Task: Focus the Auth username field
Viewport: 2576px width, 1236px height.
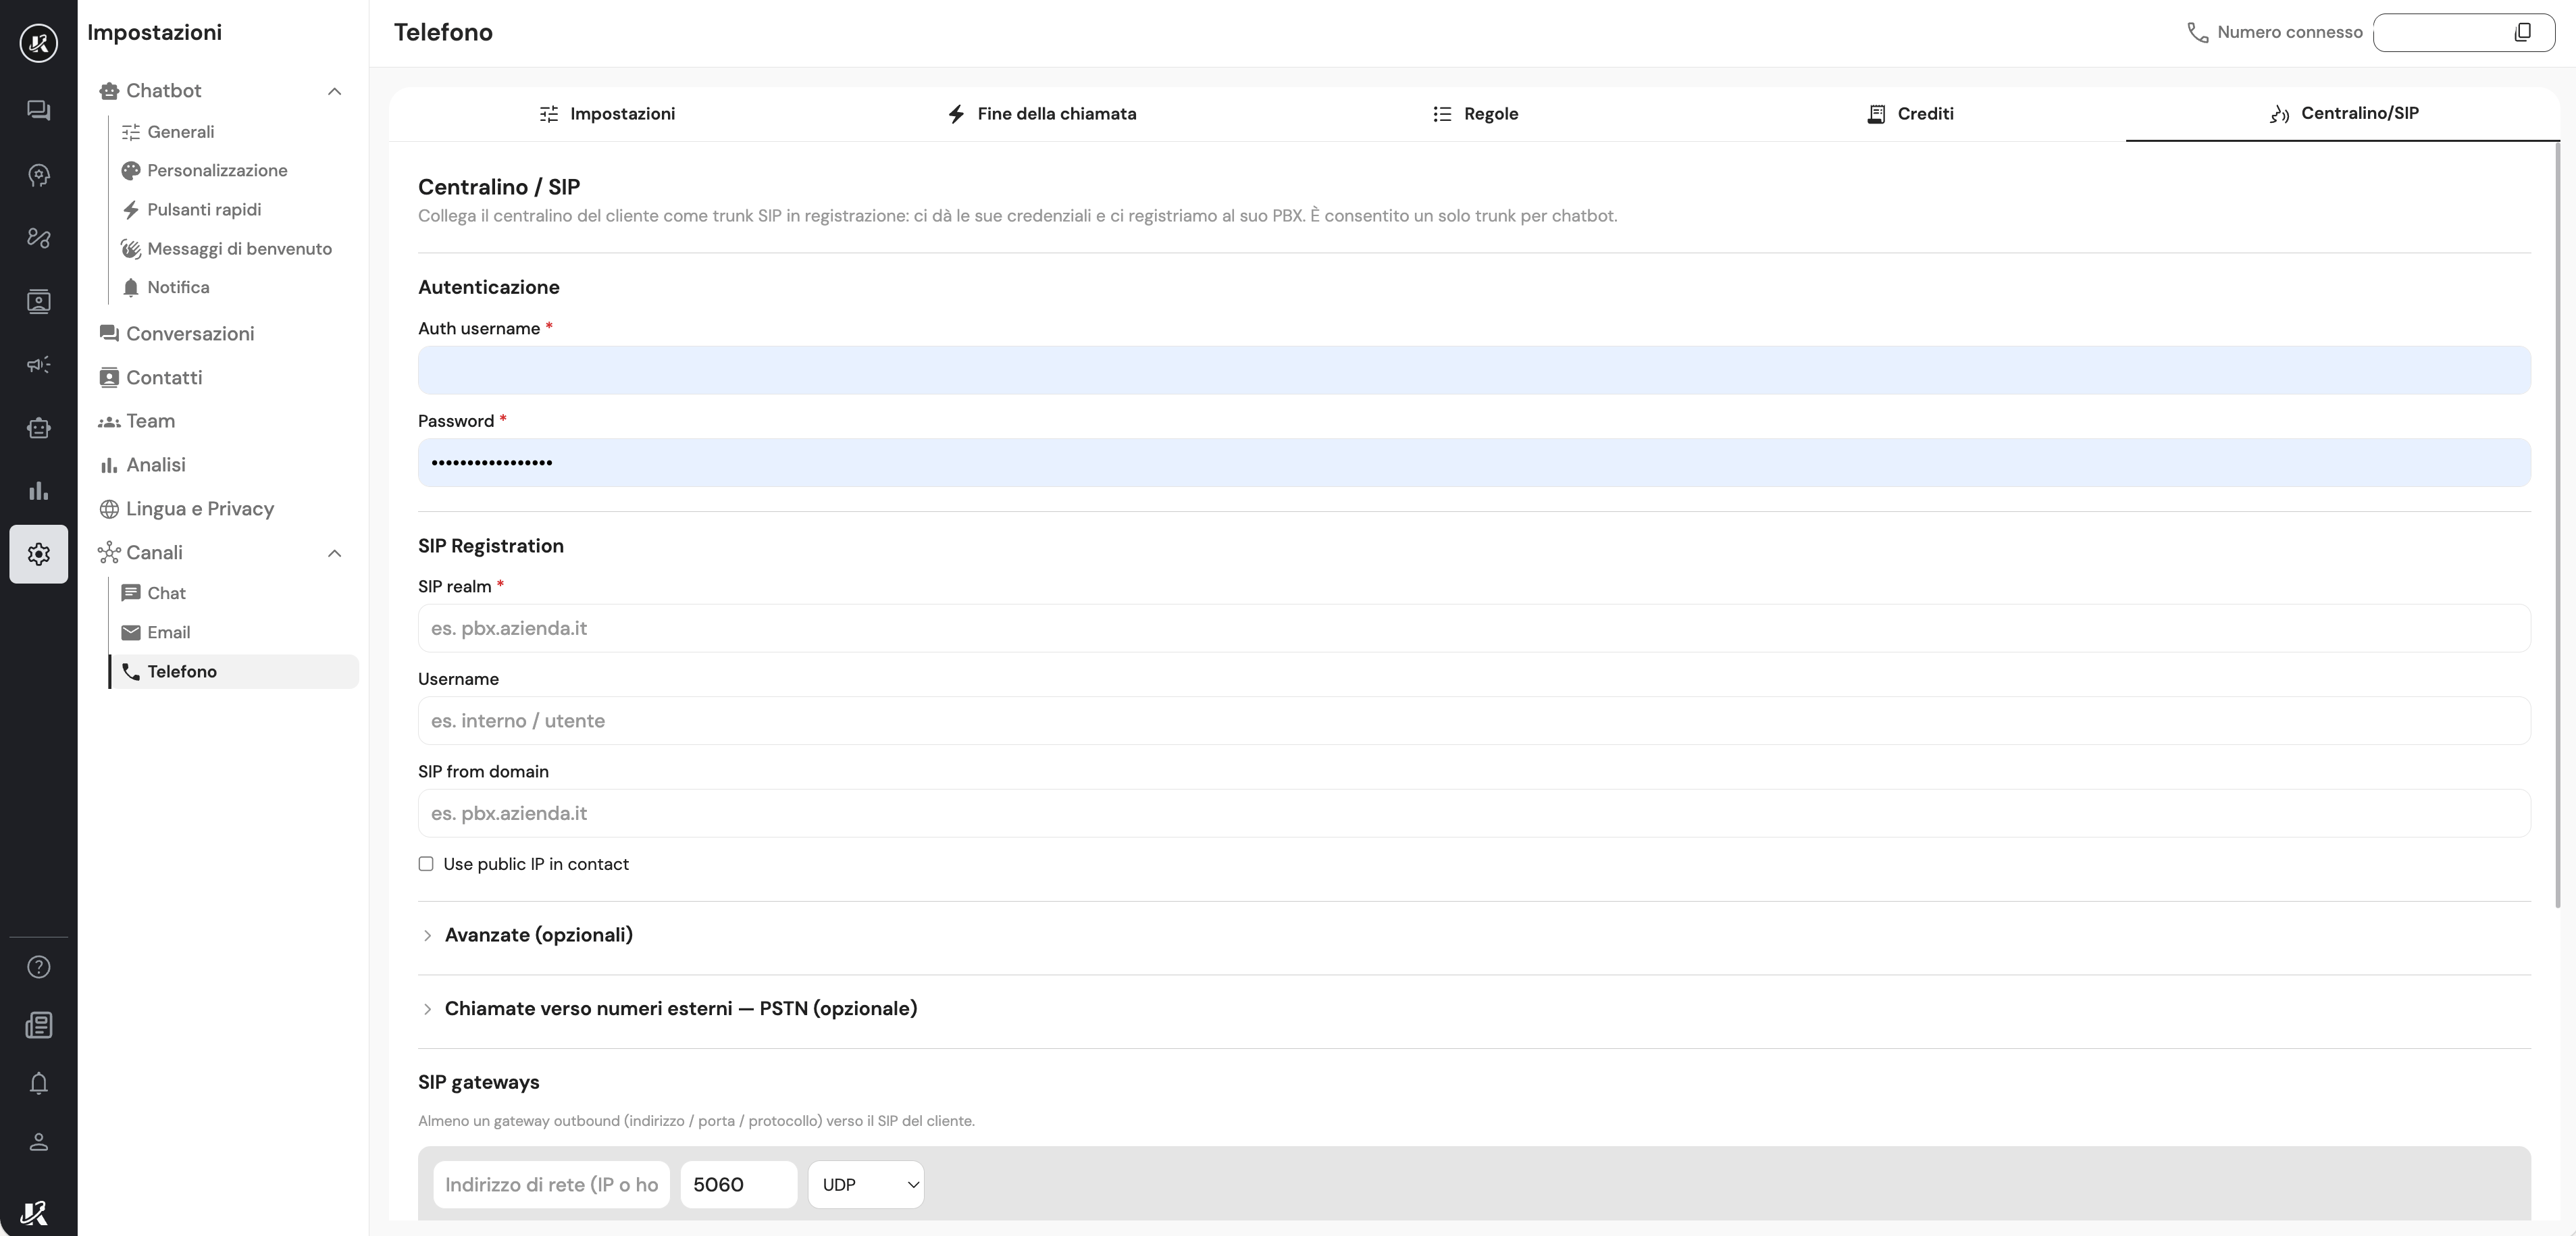Action: pyautogui.click(x=1474, y=370)
